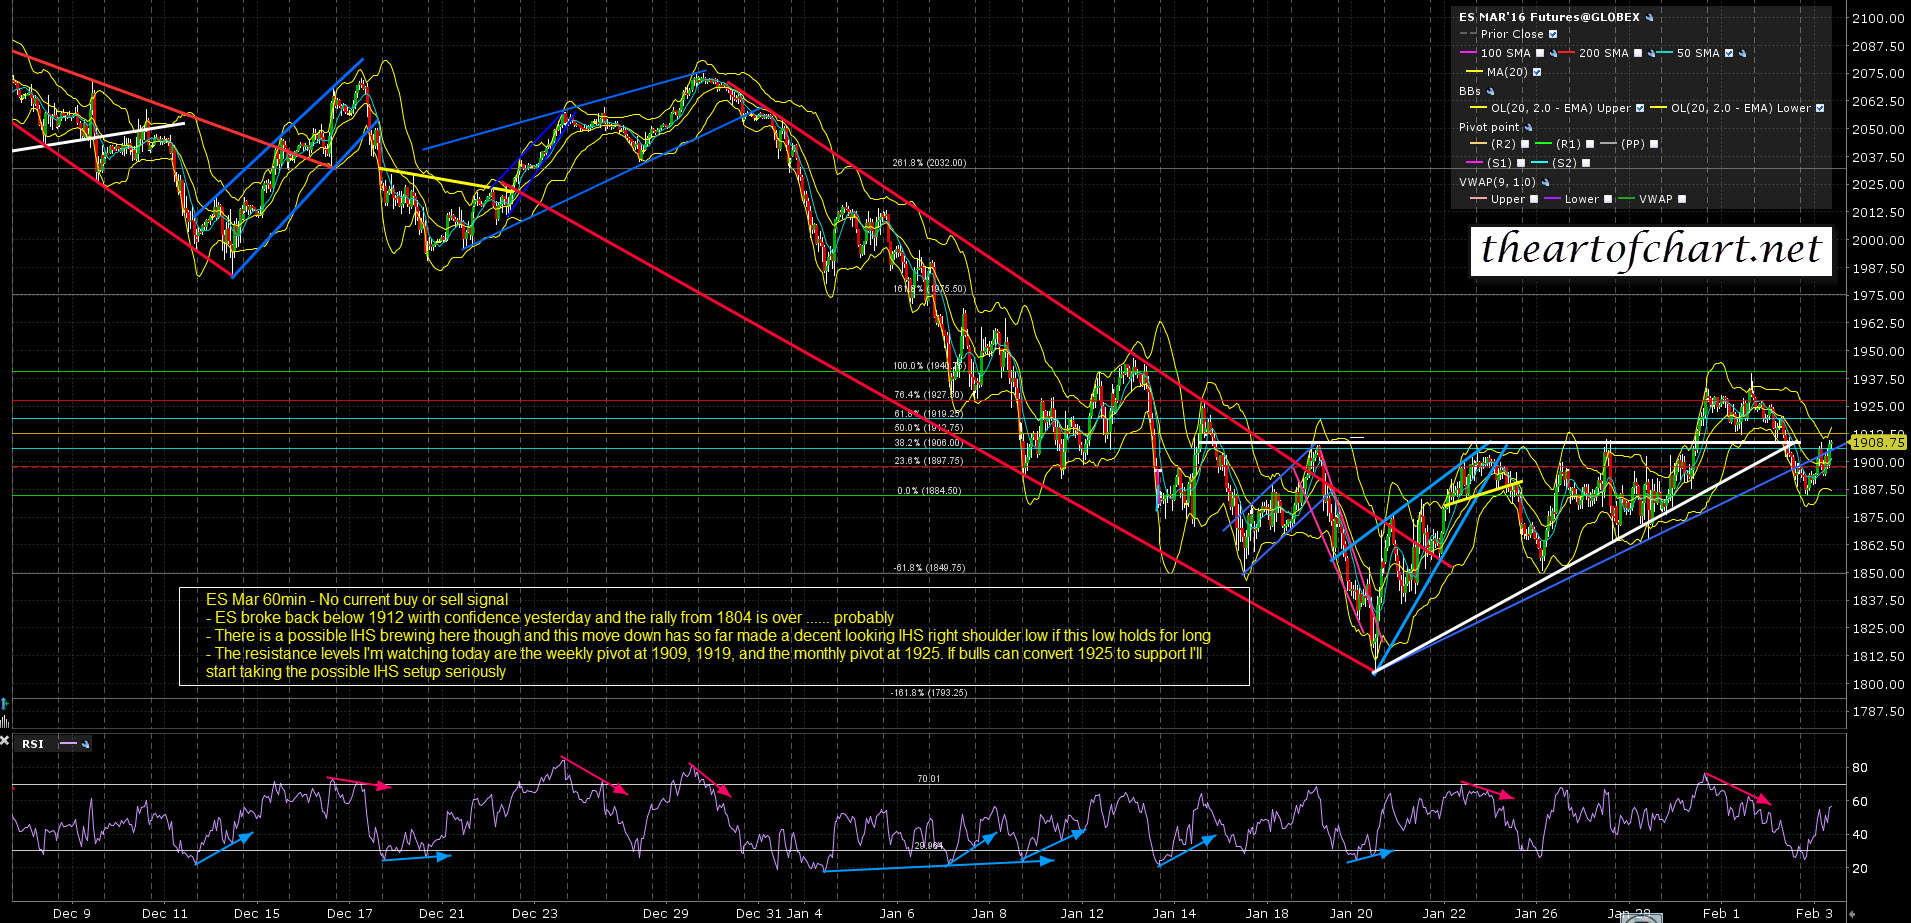The image size is (1911, 923).
Task: Disable the MA(20) checkbox
Action: pos(1537,72)
